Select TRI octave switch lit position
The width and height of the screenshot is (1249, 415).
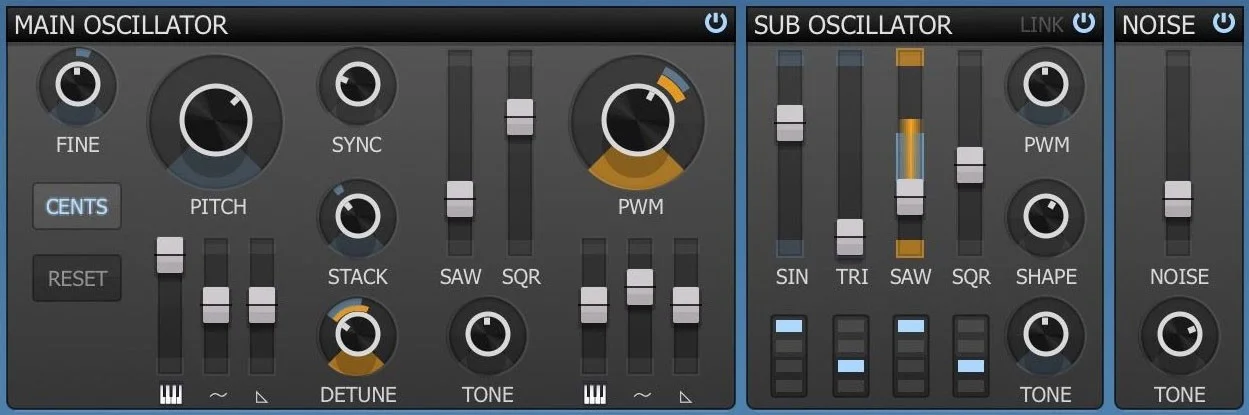tap(850, 366)
